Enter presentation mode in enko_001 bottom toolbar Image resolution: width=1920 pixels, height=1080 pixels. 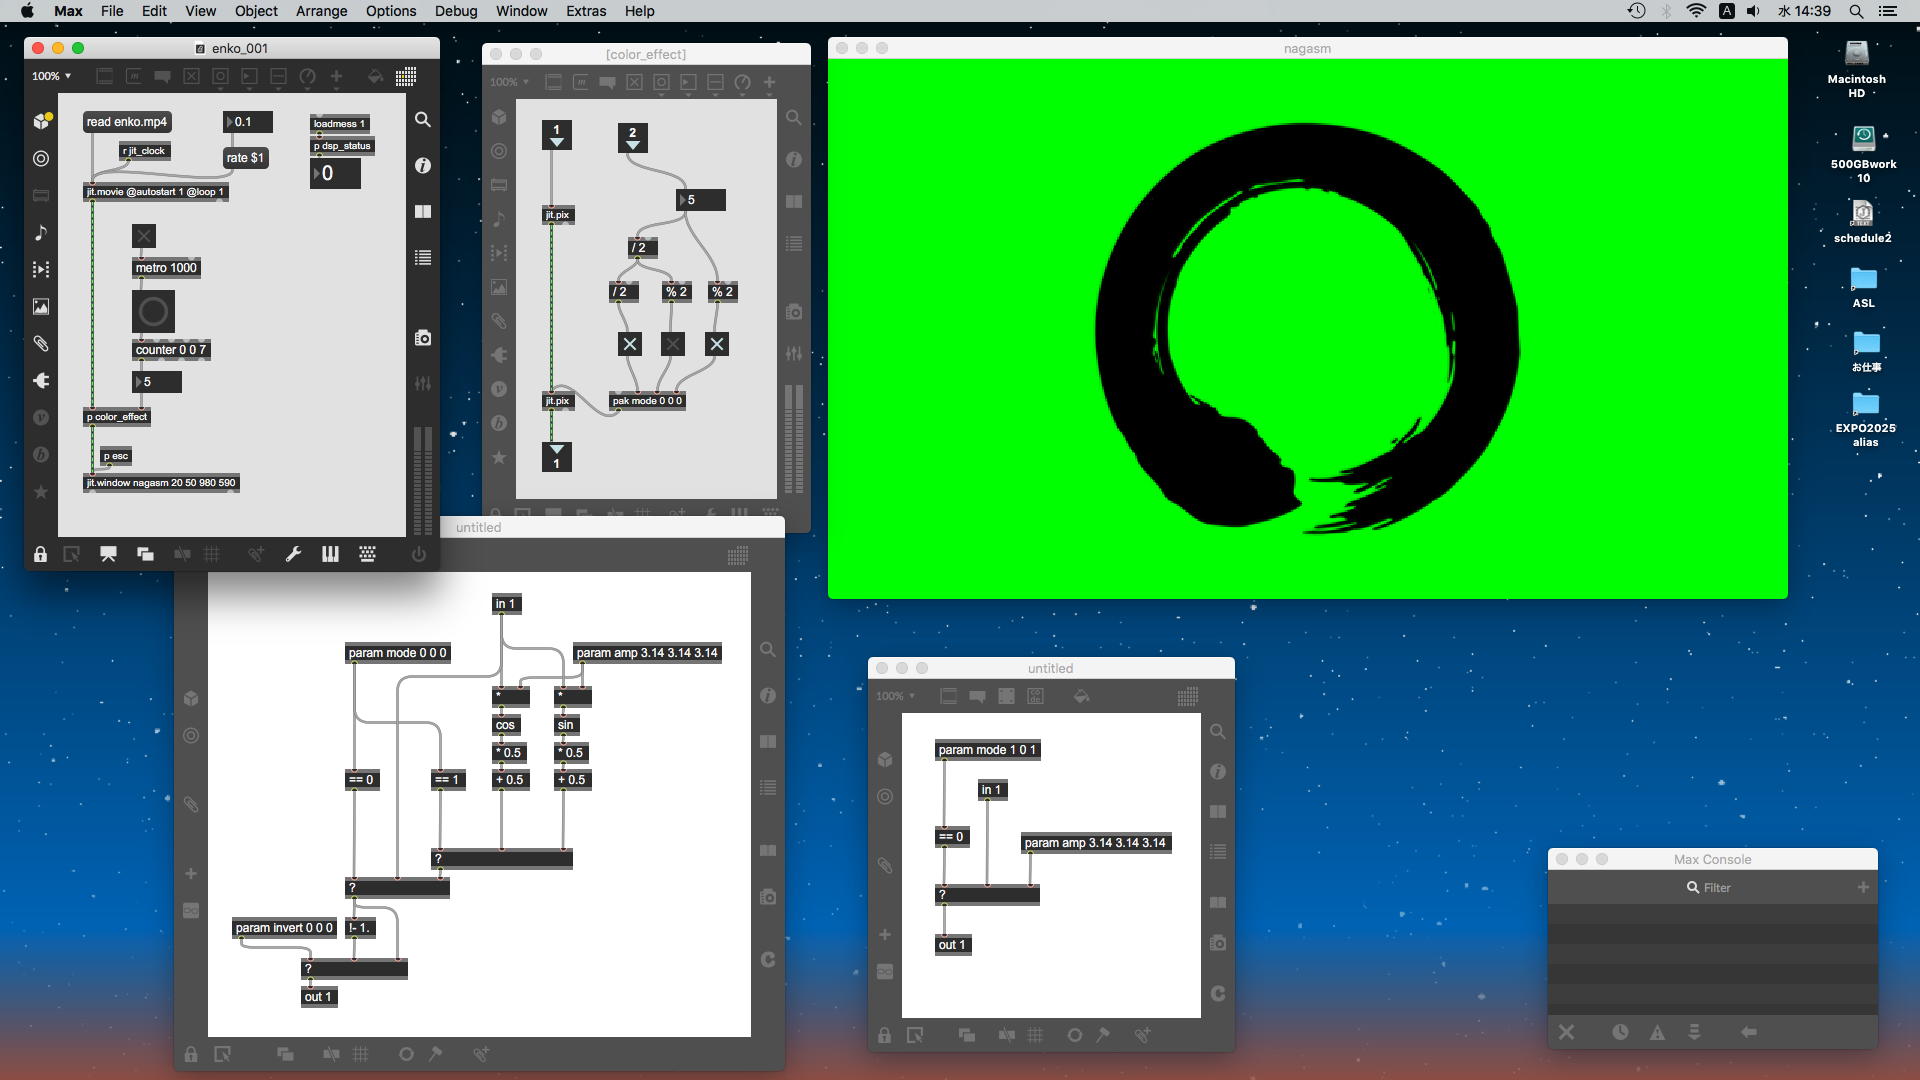point(108,554)
